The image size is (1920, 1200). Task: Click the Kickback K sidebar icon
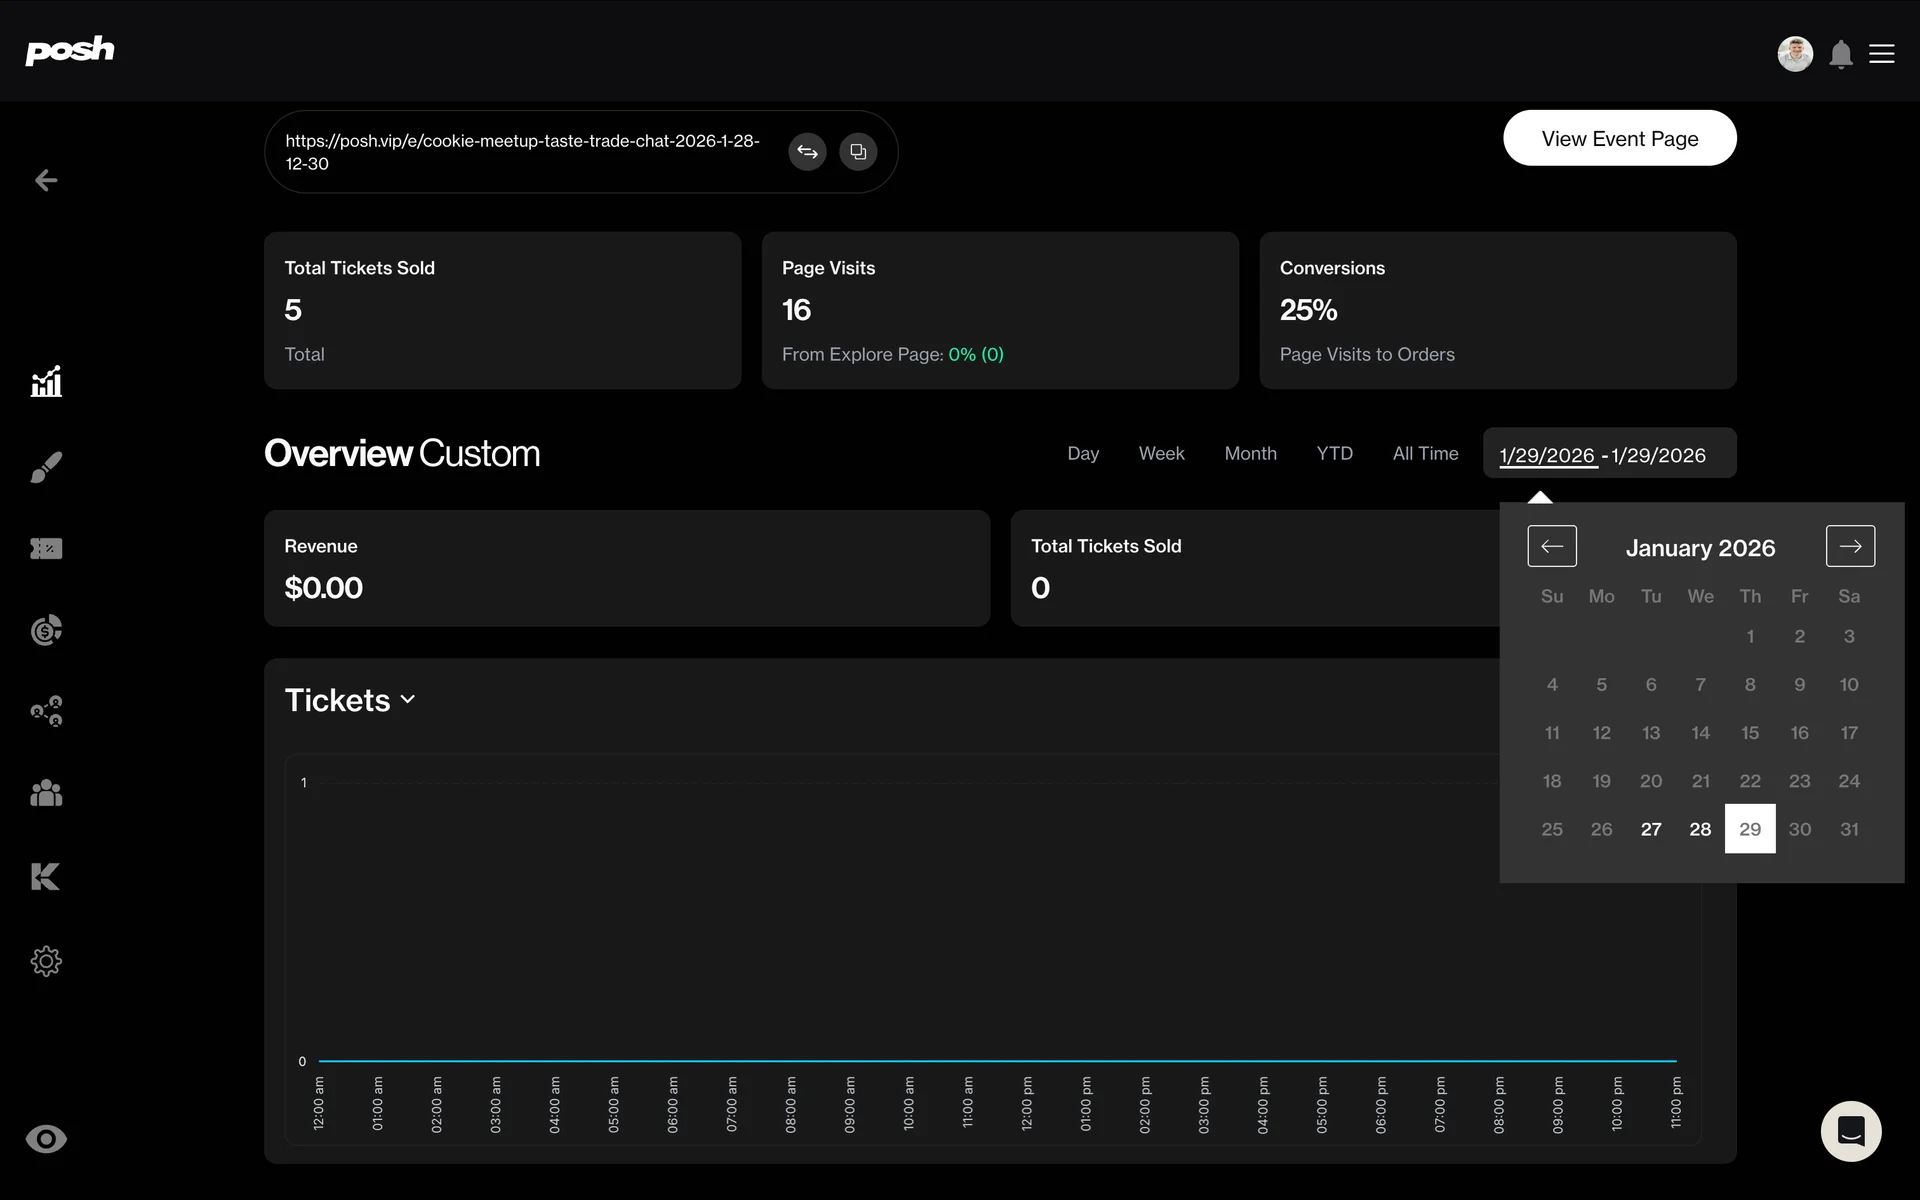46,877
